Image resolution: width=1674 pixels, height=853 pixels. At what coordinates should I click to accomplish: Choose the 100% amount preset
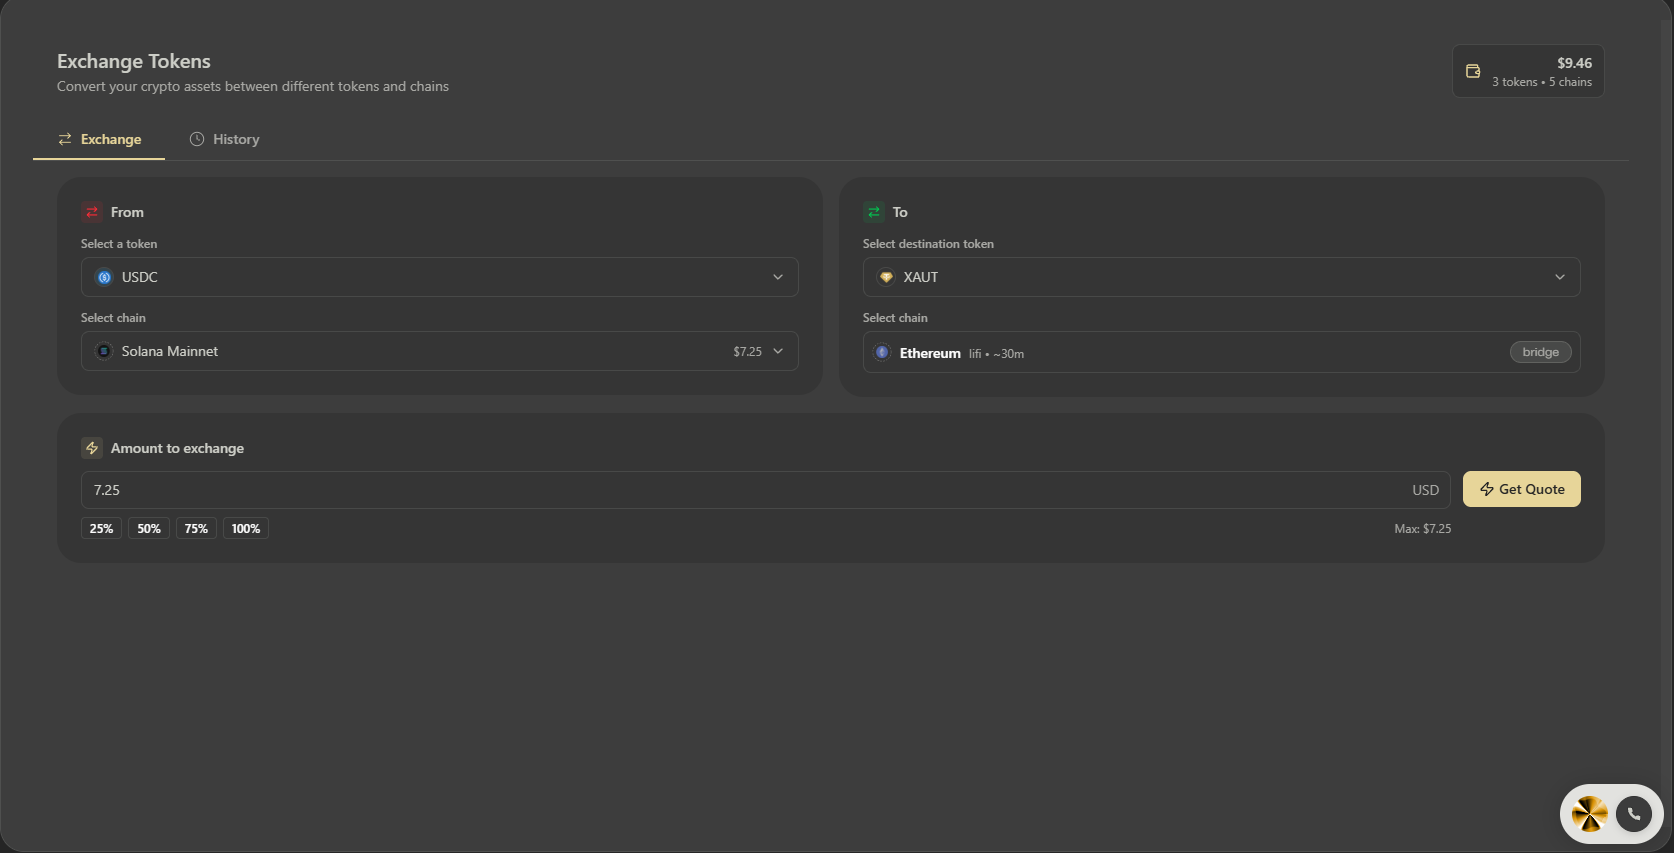(246, 528)
